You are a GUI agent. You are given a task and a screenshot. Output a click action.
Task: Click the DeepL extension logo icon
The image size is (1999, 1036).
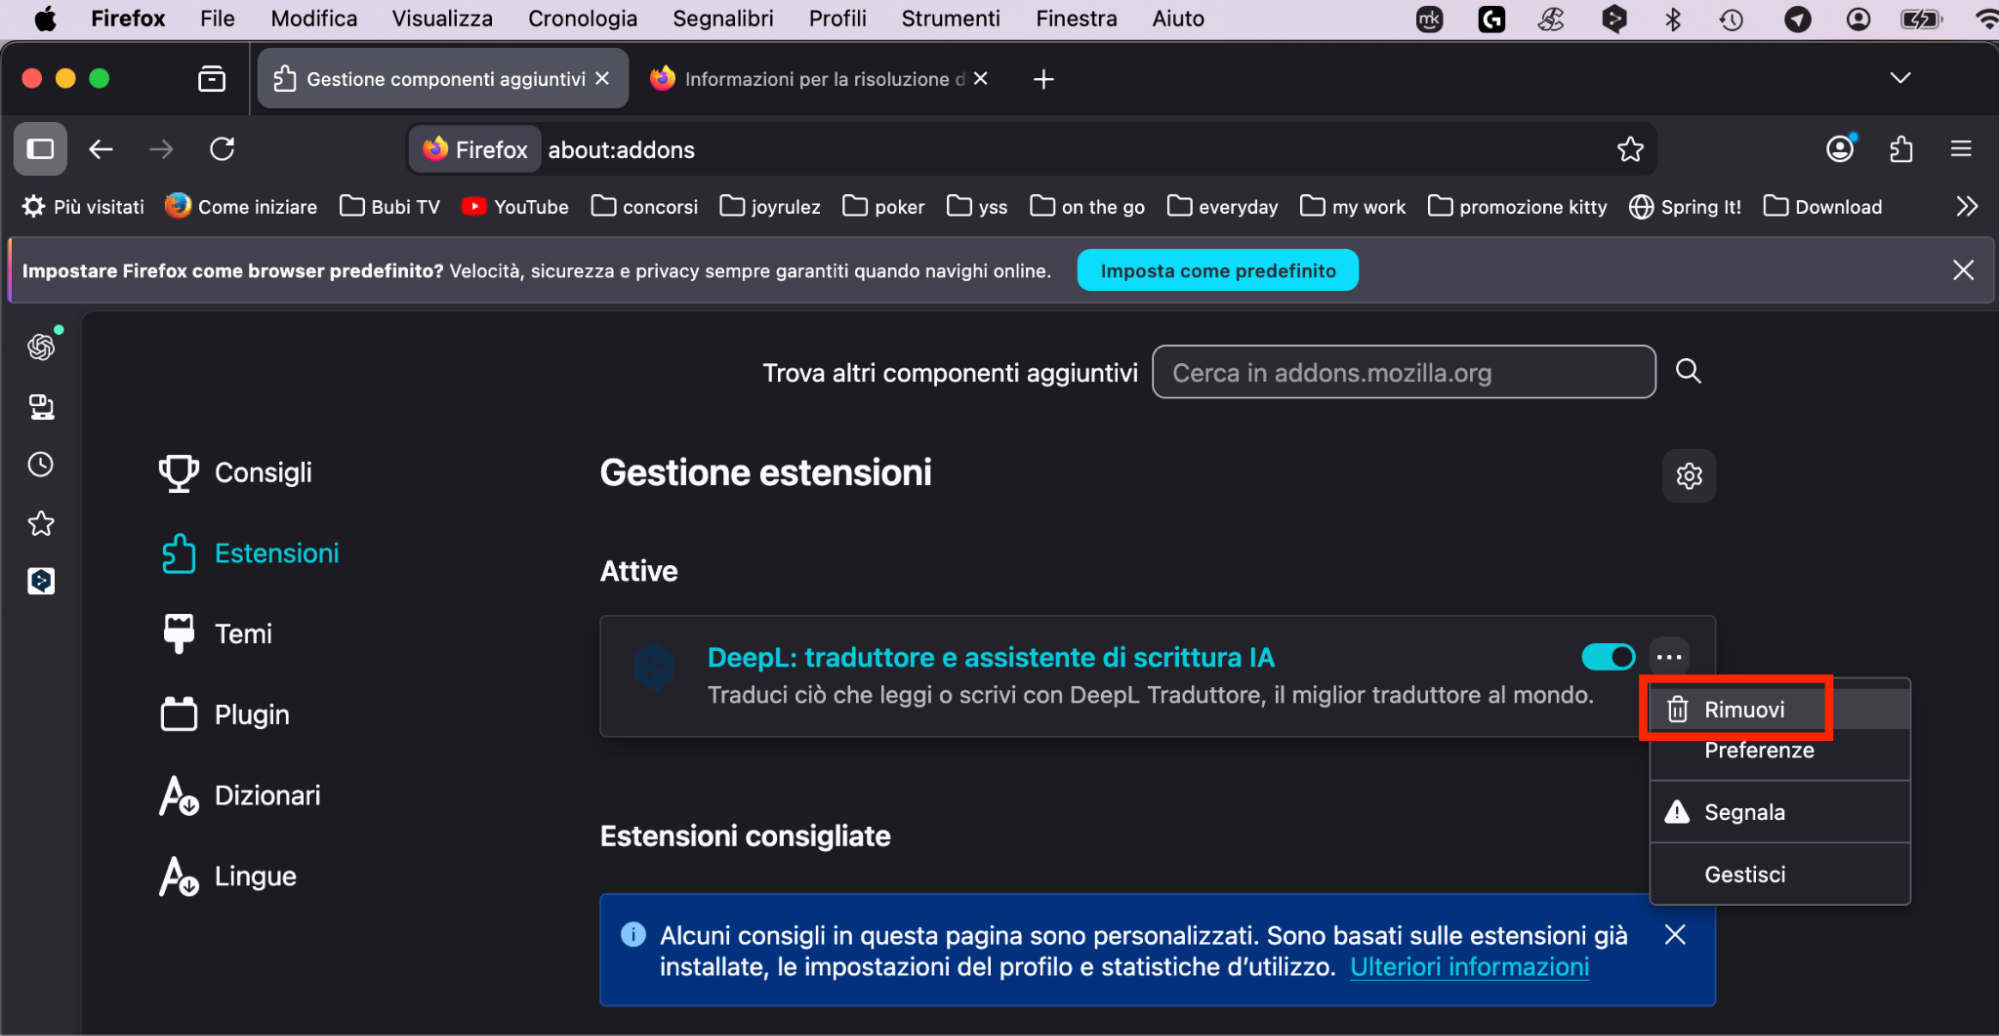pos(654,667)
